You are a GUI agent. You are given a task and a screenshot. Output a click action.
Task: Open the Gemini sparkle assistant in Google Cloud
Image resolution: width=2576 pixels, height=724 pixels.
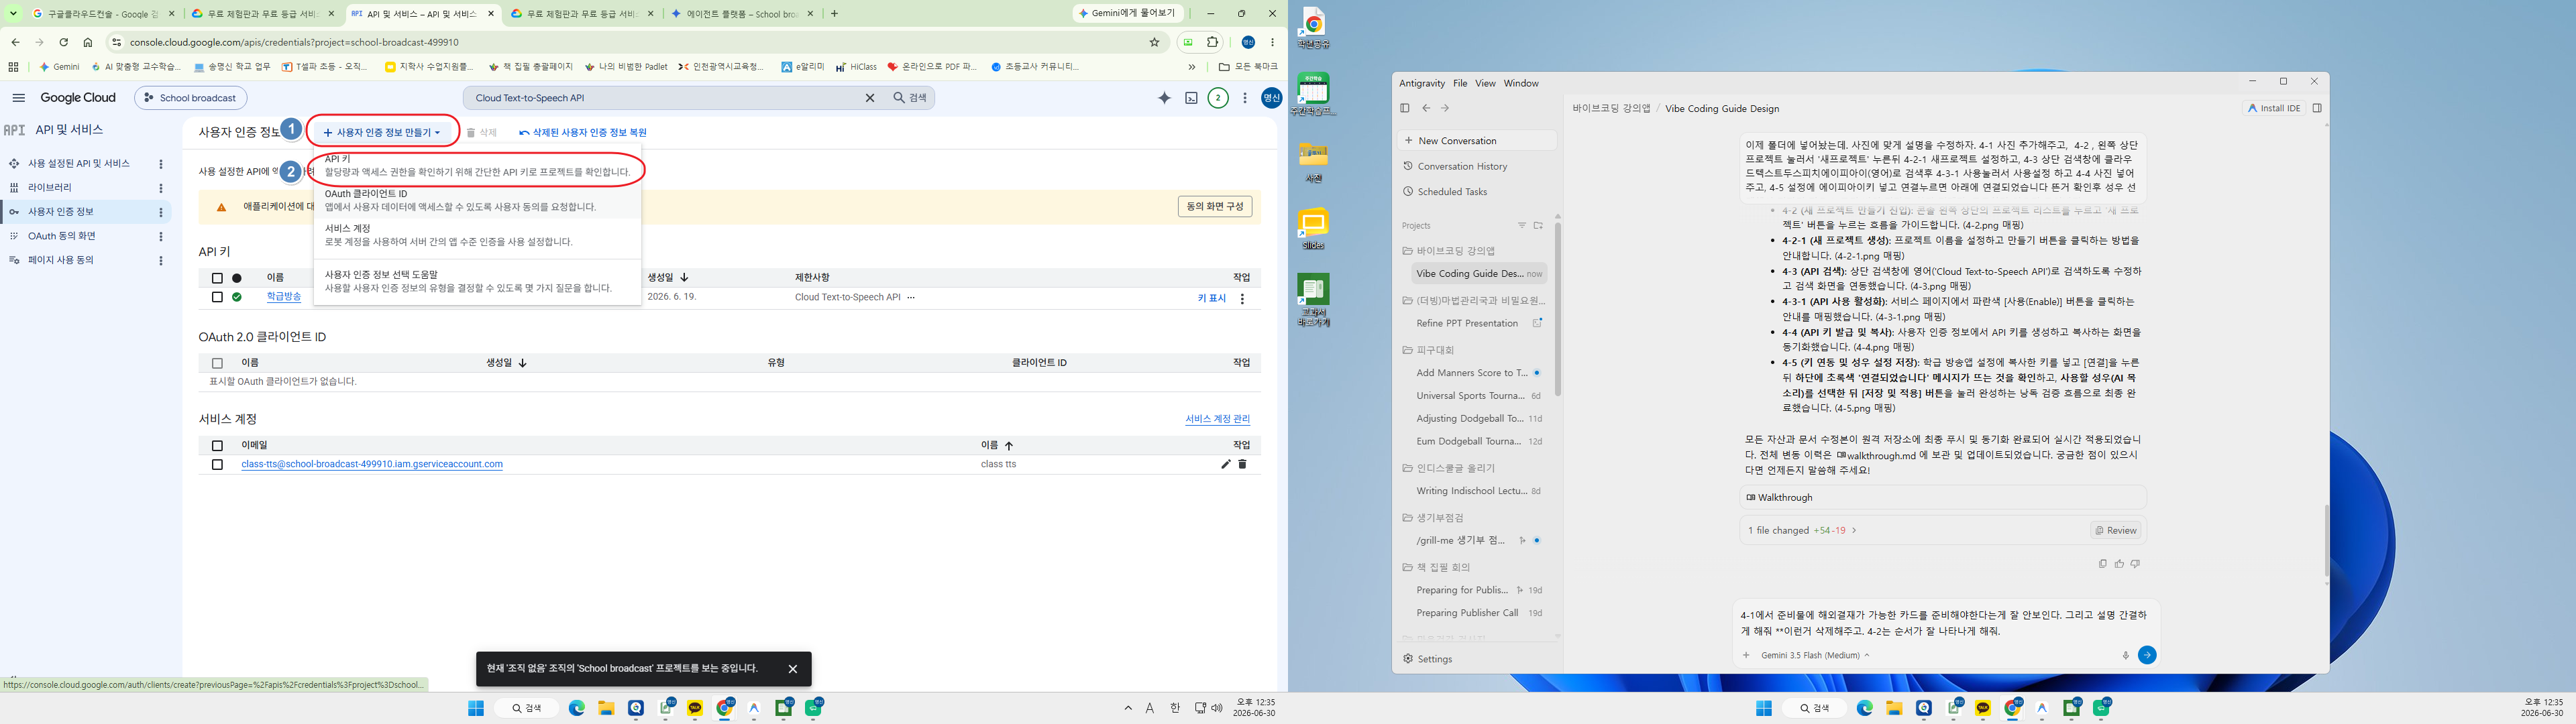1164,98
